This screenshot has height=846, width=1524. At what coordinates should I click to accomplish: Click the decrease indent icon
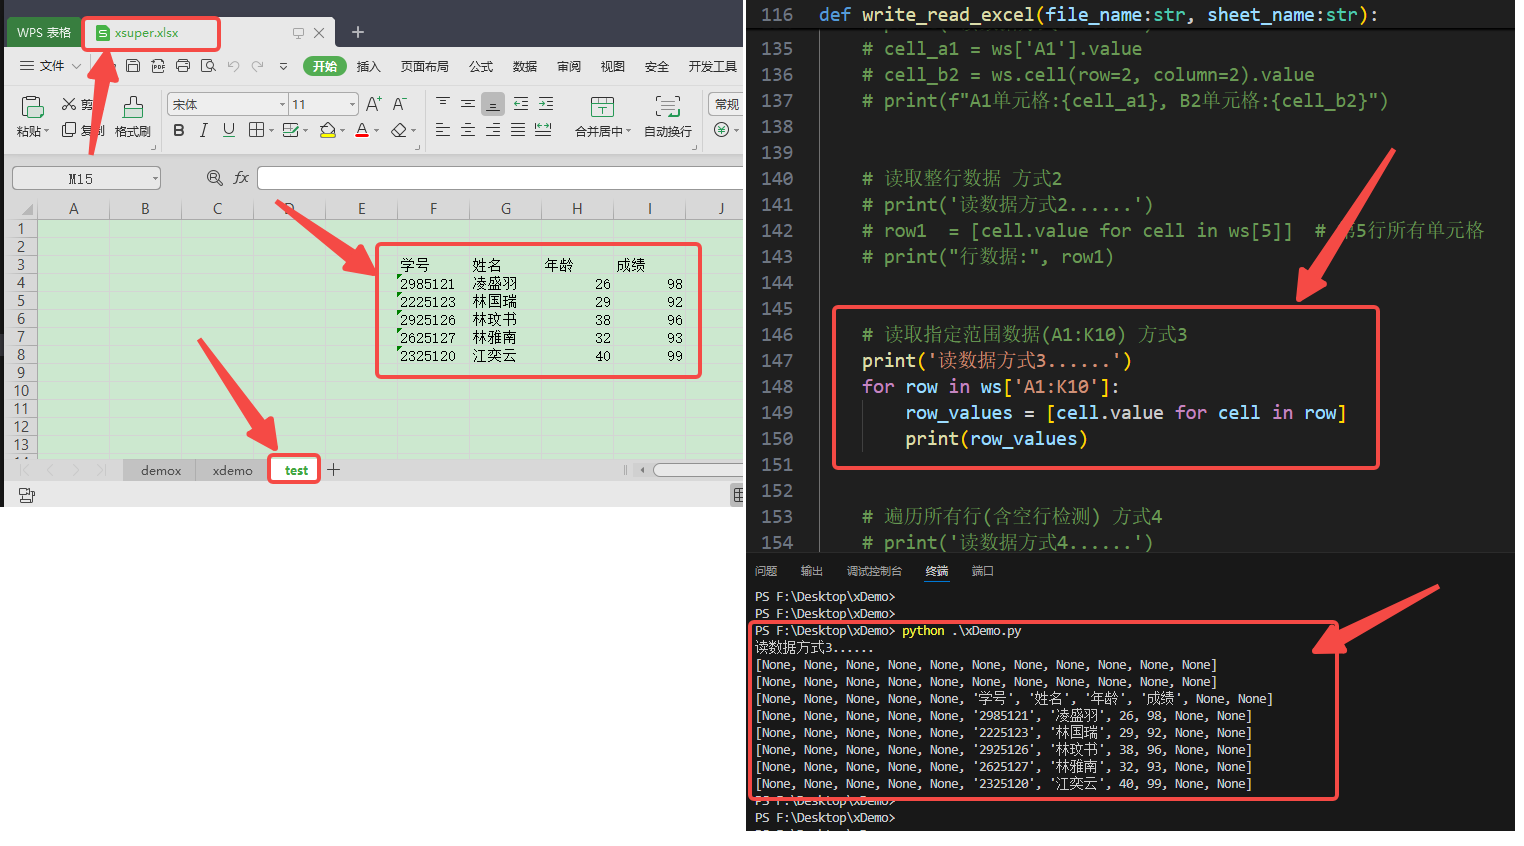(521, 103)
